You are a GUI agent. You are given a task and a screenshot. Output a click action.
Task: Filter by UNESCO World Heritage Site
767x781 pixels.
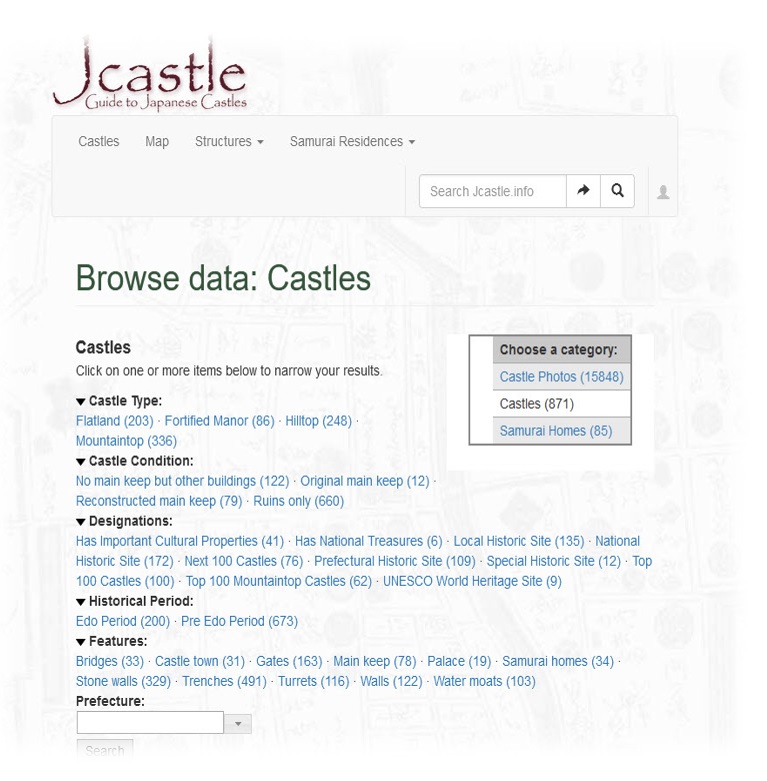click(472, 581)
